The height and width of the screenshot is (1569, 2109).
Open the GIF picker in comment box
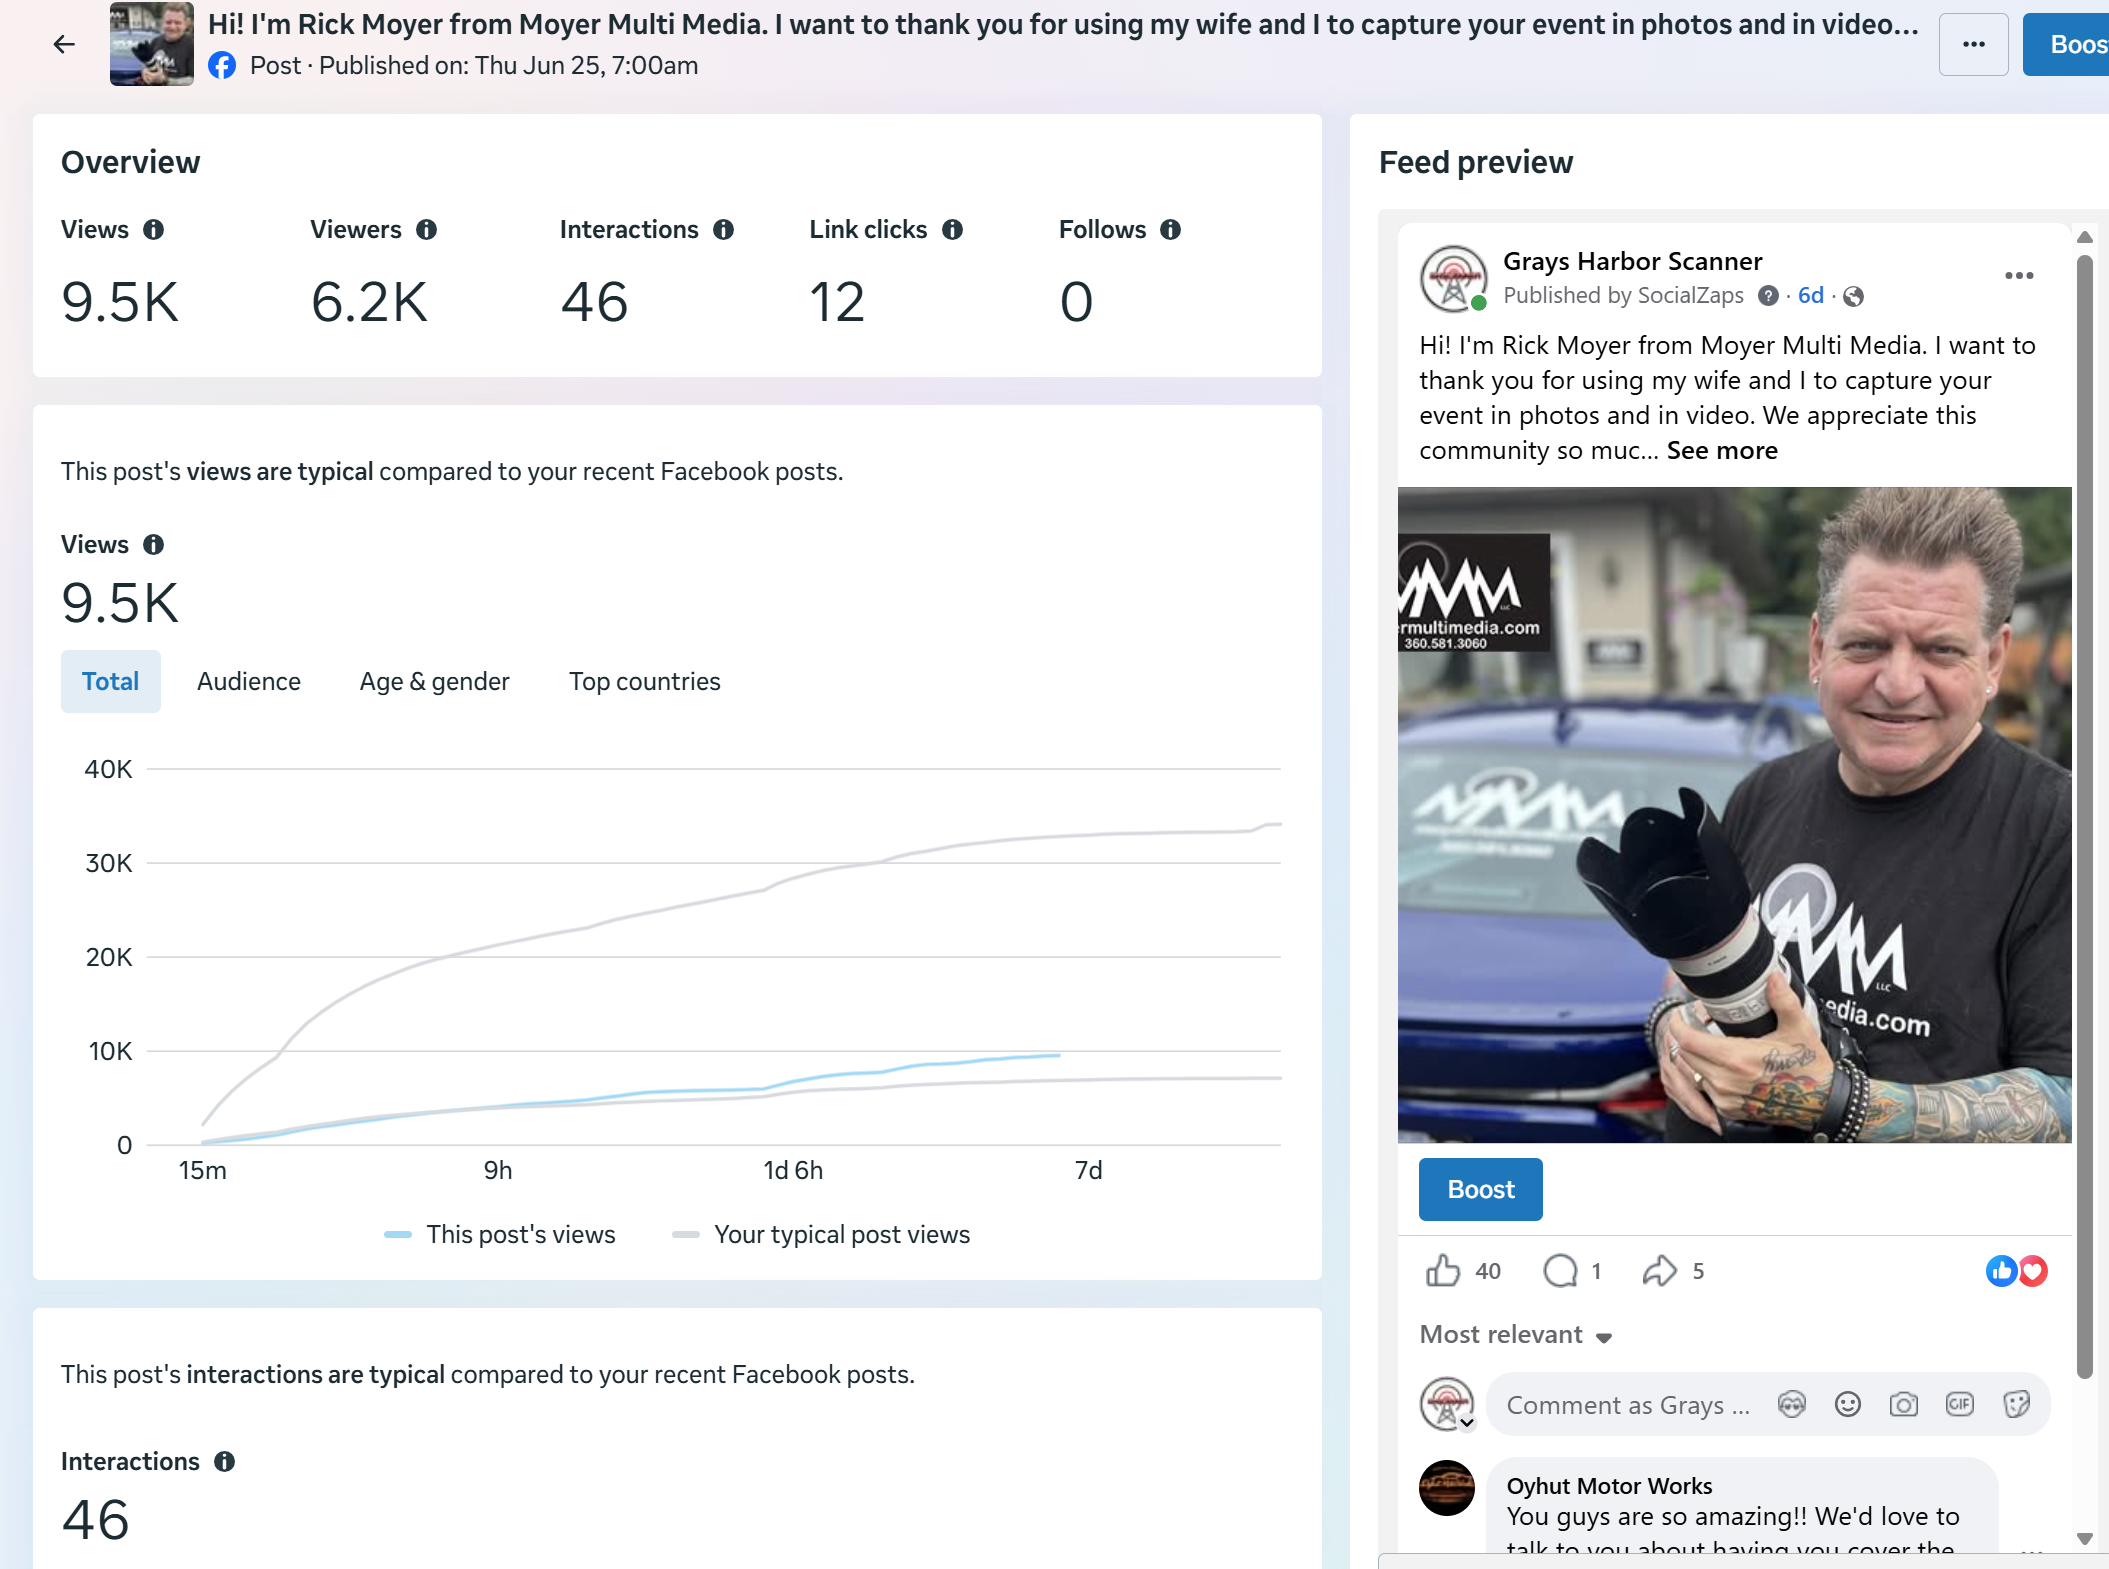pos(1960,1405)
